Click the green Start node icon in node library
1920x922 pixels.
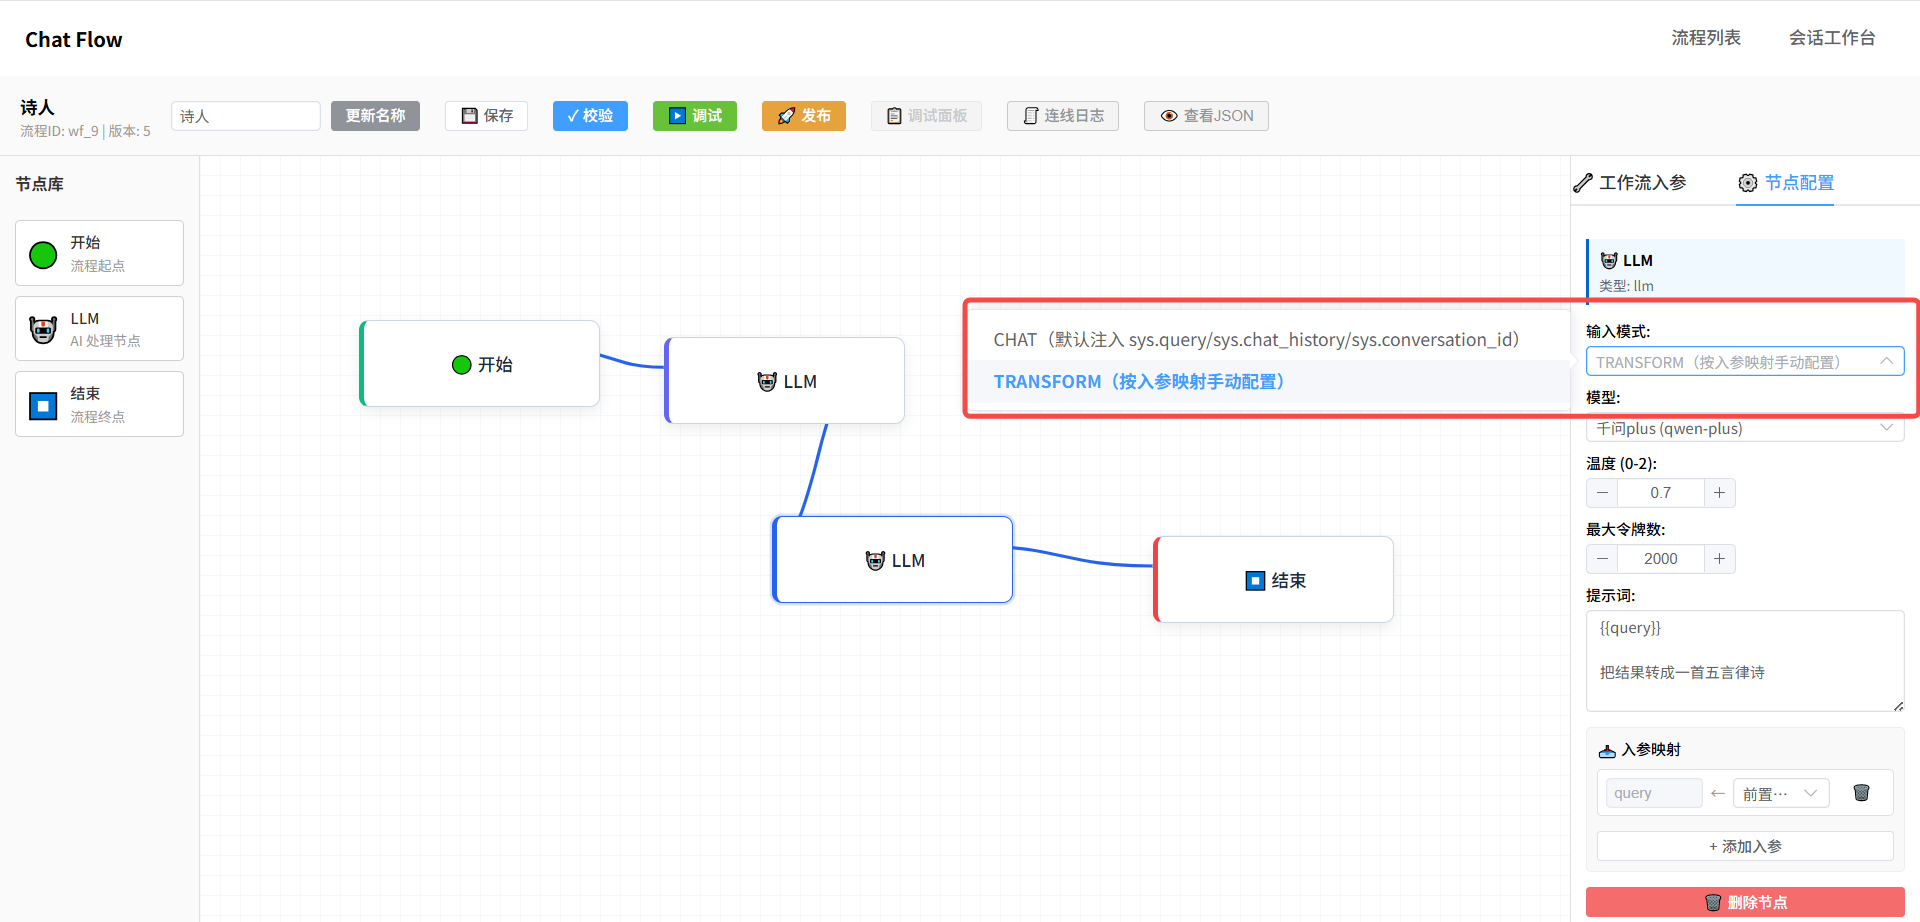[x=43, y=255]
